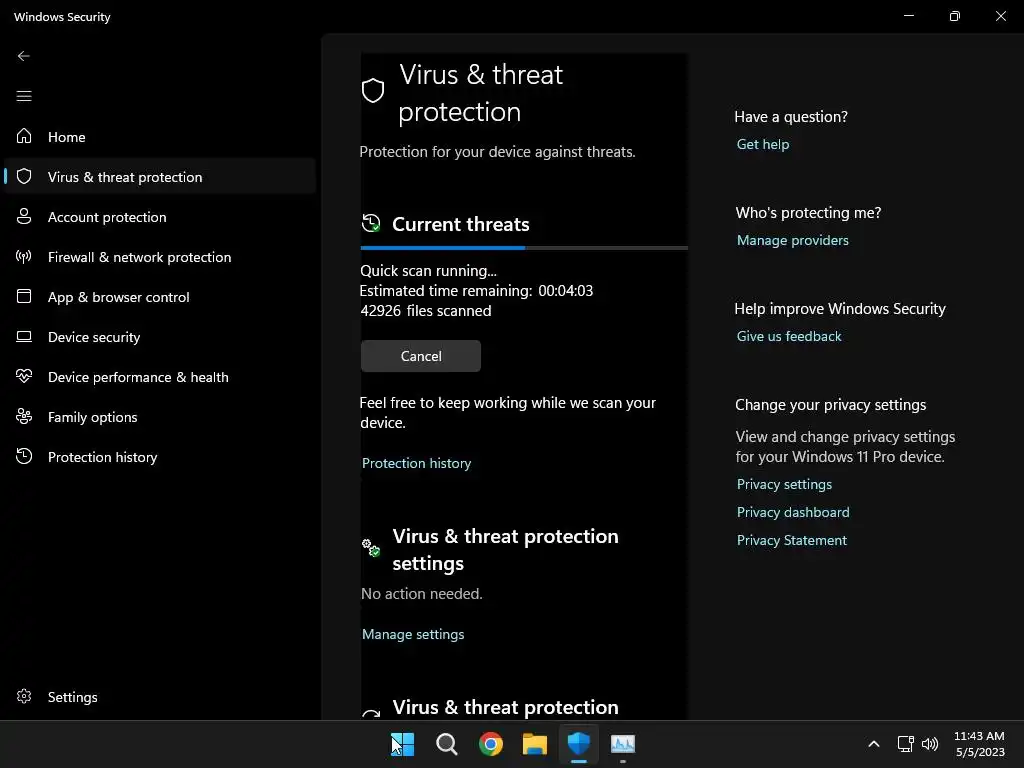1024x768 pixels.
Task: Click the Family options people icon
Action: 24,416
